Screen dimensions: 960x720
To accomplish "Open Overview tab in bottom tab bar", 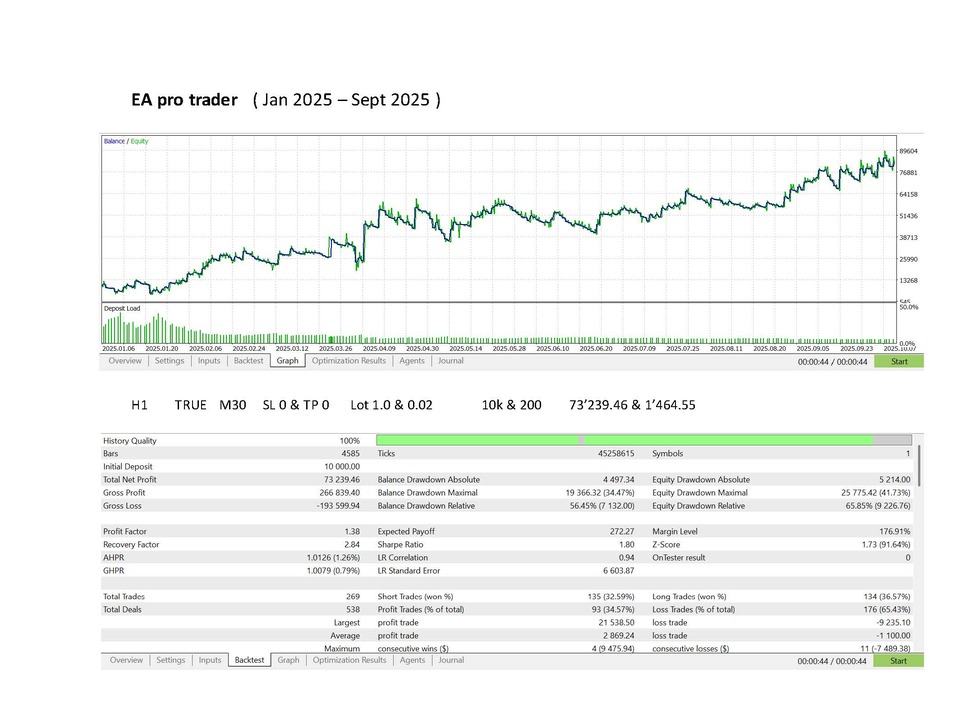I will click(125, 660).
